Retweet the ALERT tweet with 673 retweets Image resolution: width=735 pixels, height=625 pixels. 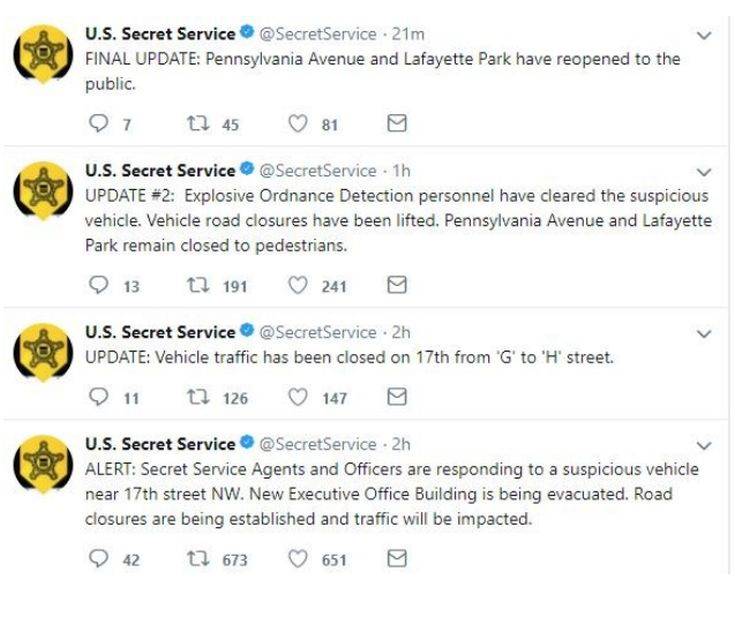click(x=198, y=558)
